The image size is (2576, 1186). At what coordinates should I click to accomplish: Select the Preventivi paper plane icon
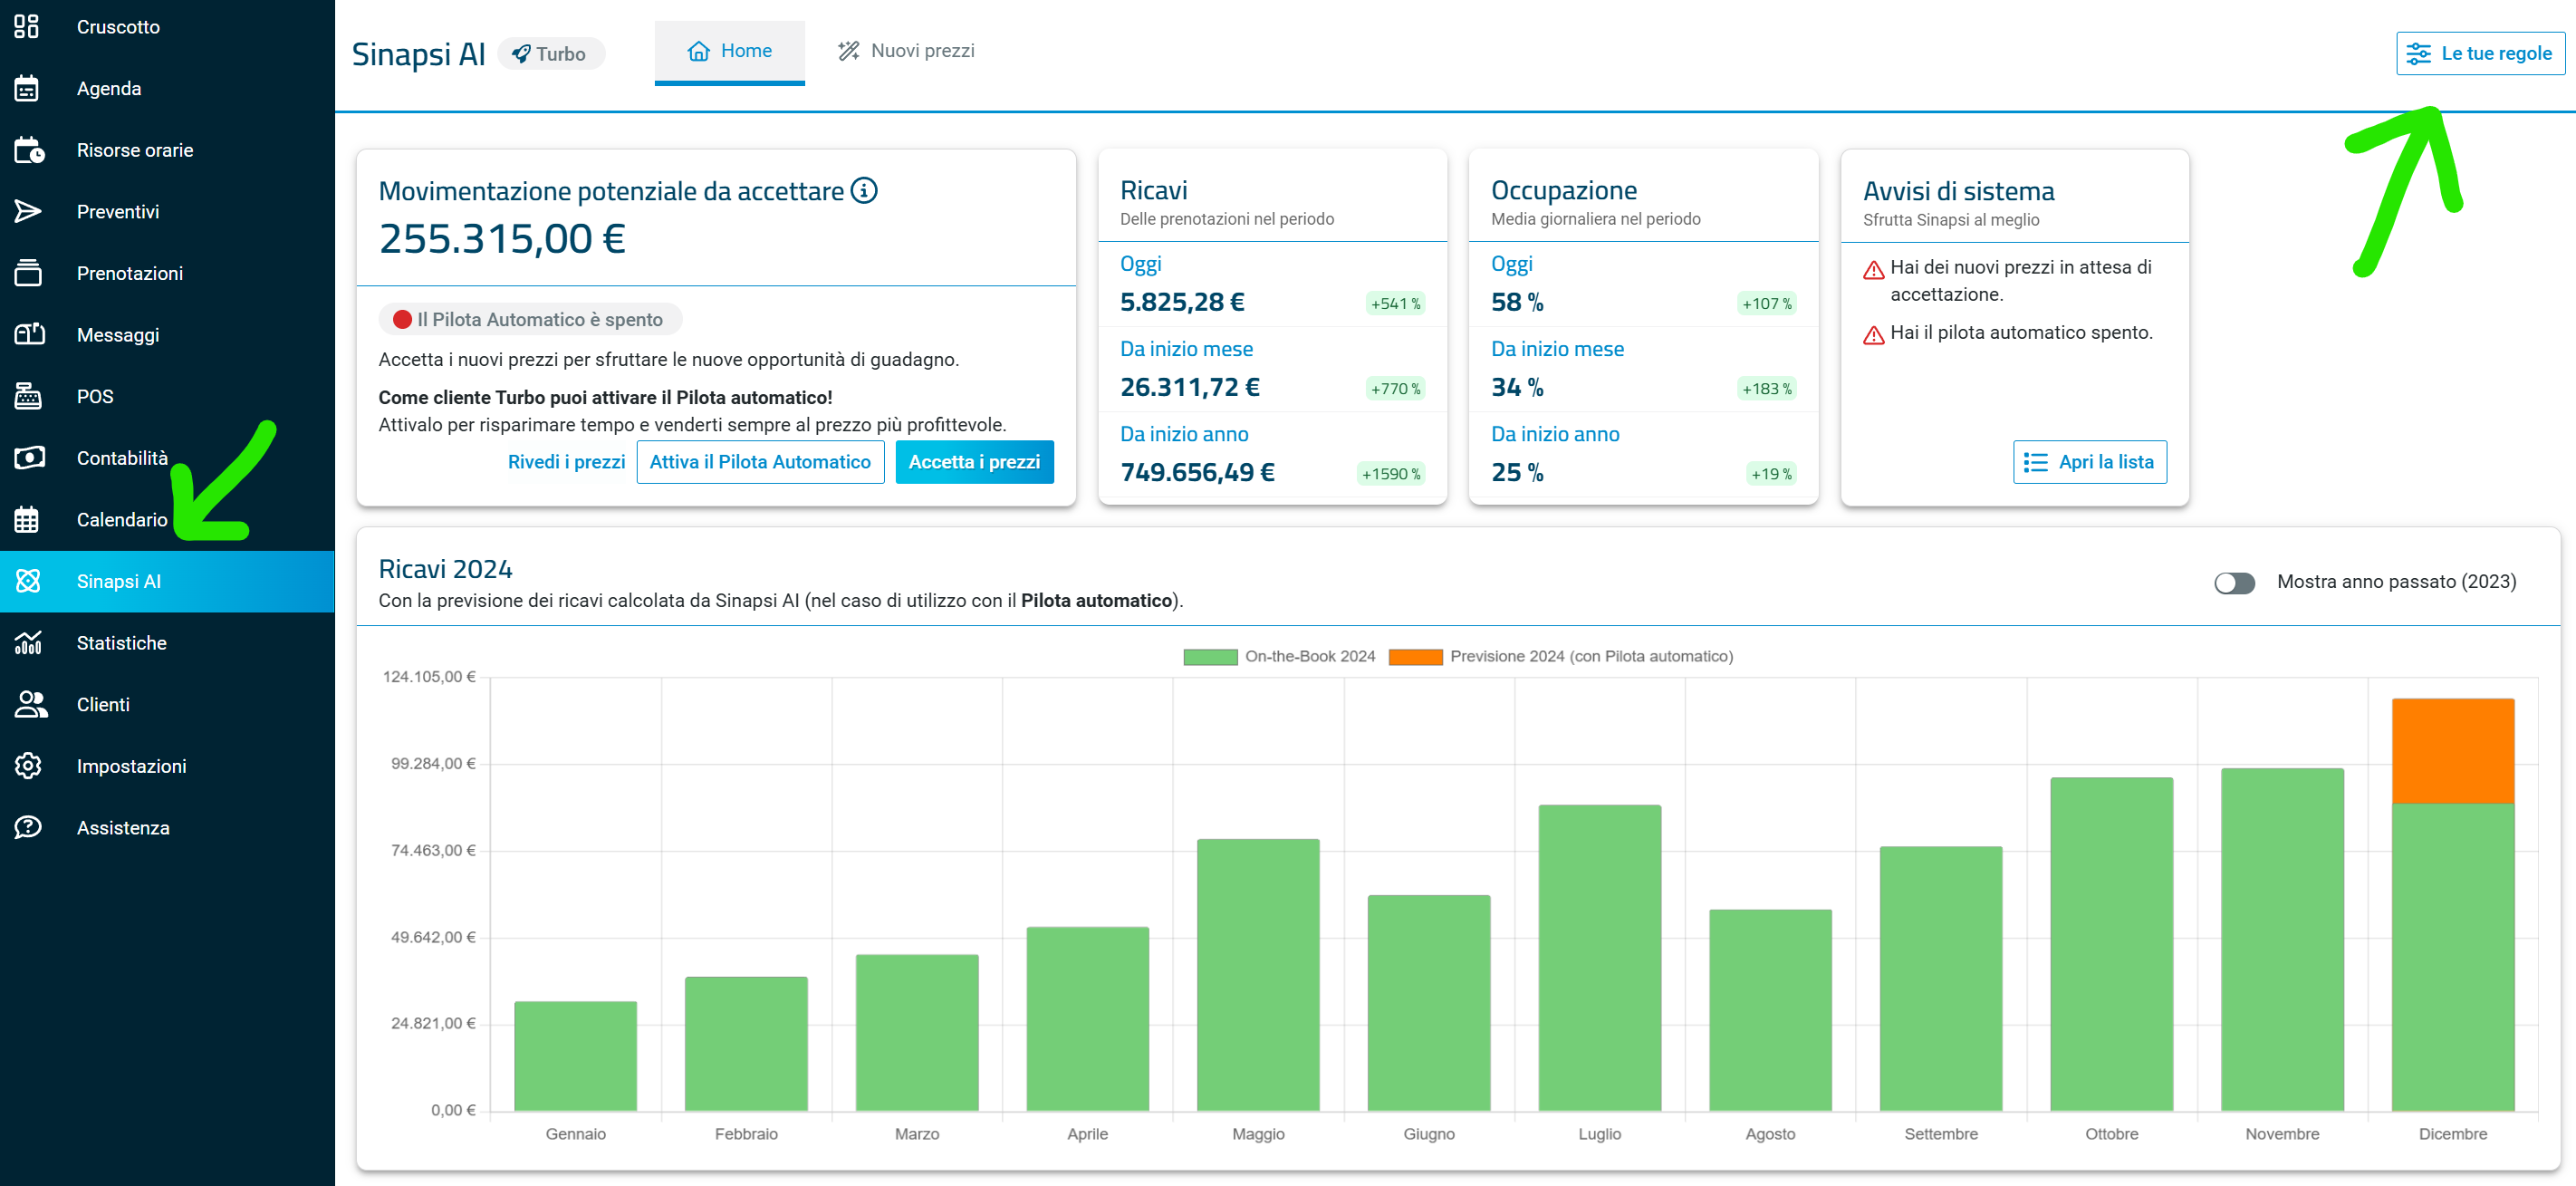pos(28,212)
